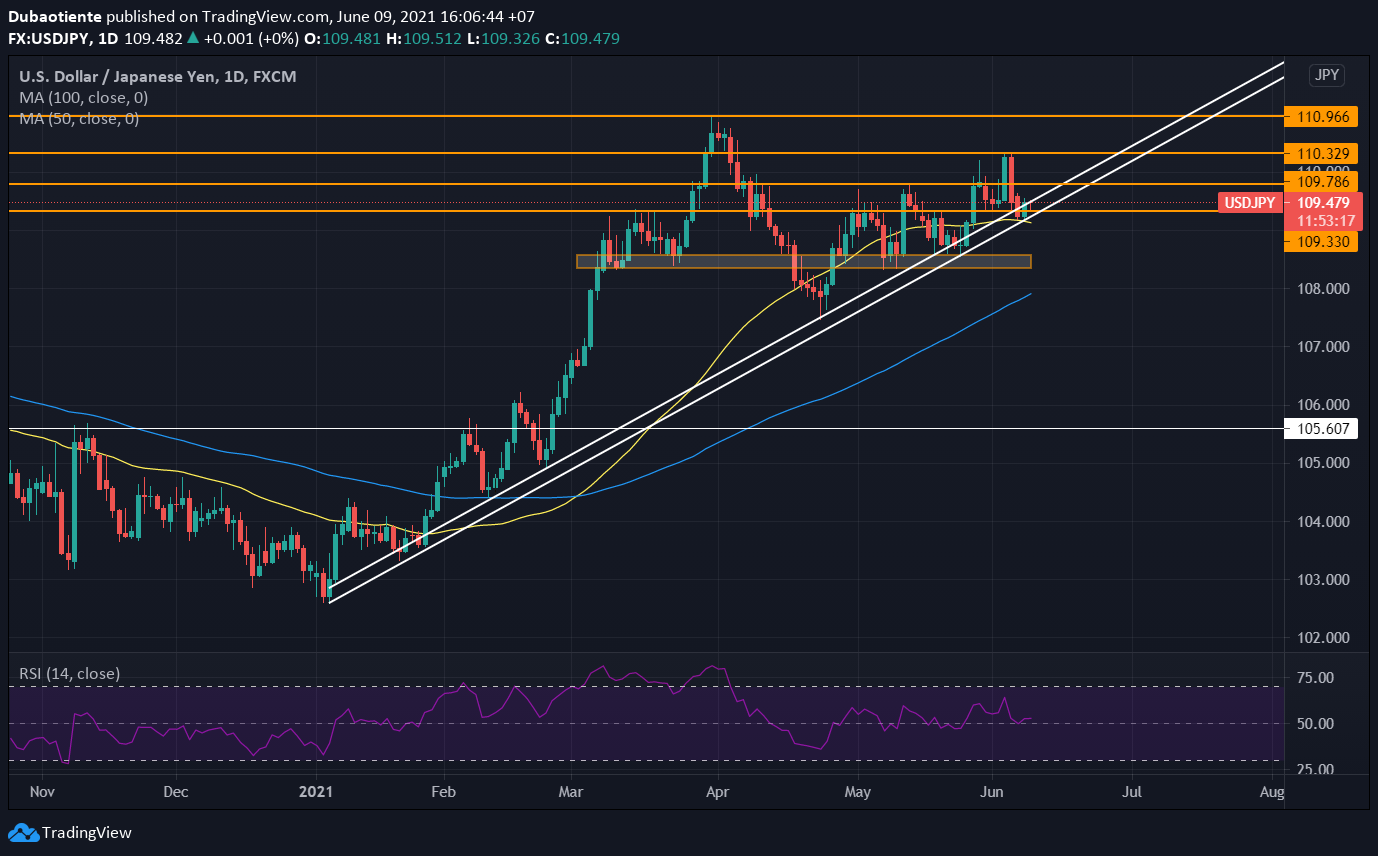Image resolution: width=1378 pixels, height=856 pixels.
Task: Click May on the time axis
Action: tap(857, 792)
